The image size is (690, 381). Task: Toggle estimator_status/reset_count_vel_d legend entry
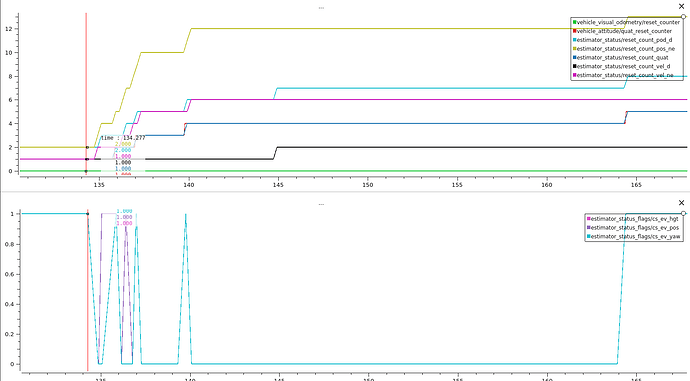click(x=621, y=66)
